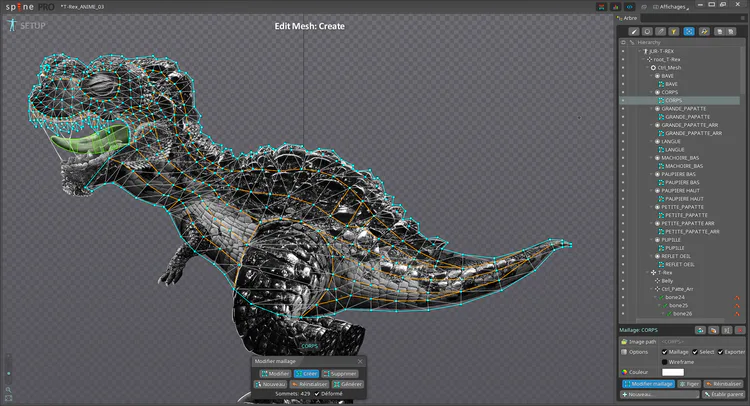Viewport: 750px width, 406px height.
Task: Click the Figer button
Action: click(689, 384)
